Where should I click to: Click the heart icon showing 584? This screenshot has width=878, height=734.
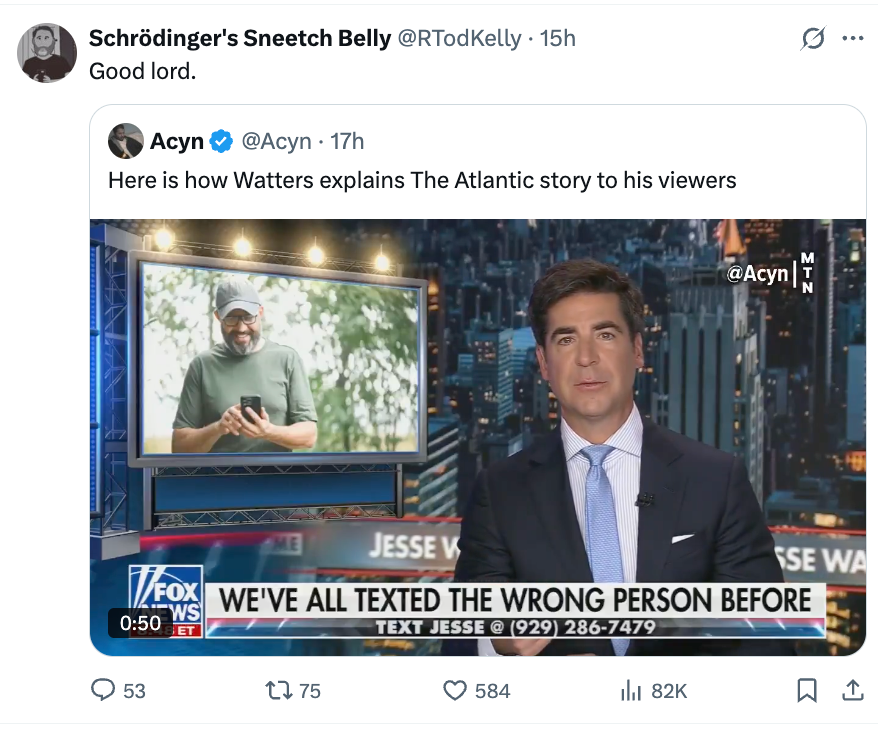[x=455, y=690]
